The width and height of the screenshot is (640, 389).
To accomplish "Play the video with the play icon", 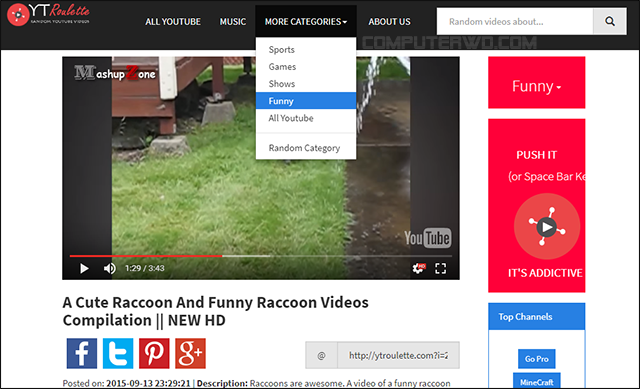I will coord(84,268).
